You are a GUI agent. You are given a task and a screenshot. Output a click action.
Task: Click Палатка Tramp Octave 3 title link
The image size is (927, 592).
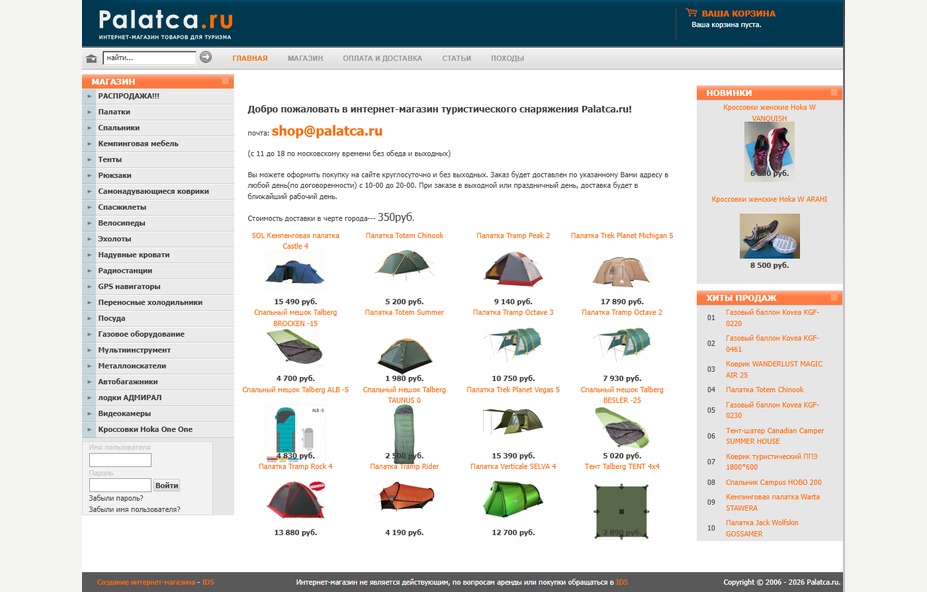point(513,312)
